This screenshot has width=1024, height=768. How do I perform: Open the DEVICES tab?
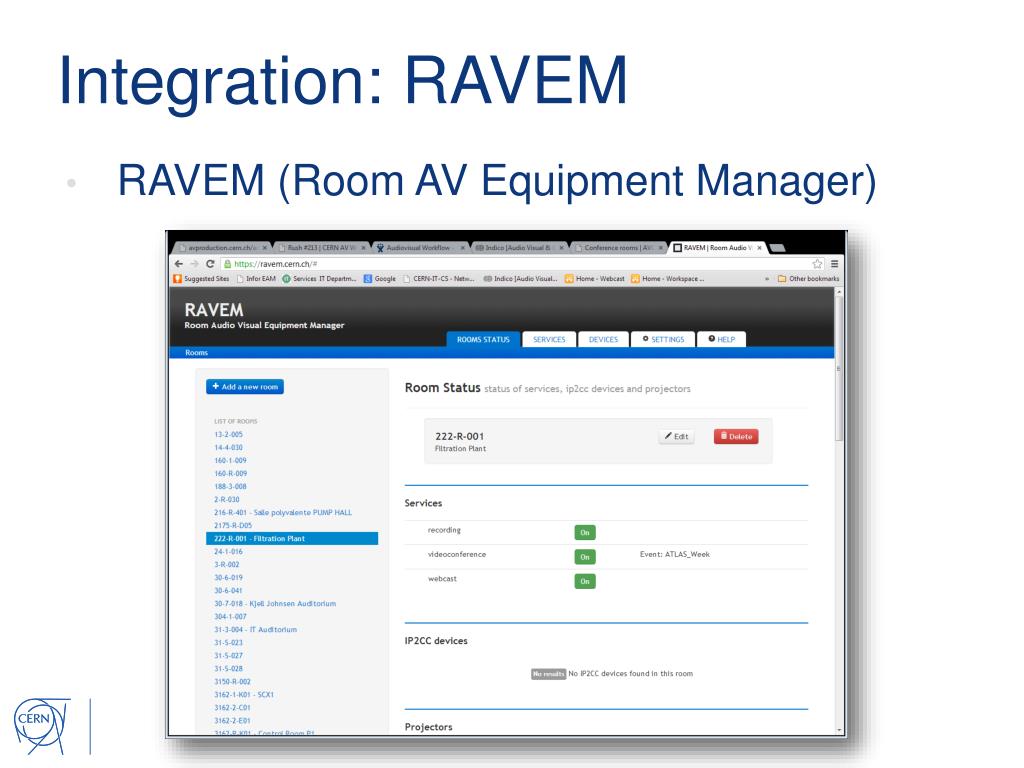pyautogui.click(x=603, y=340)
